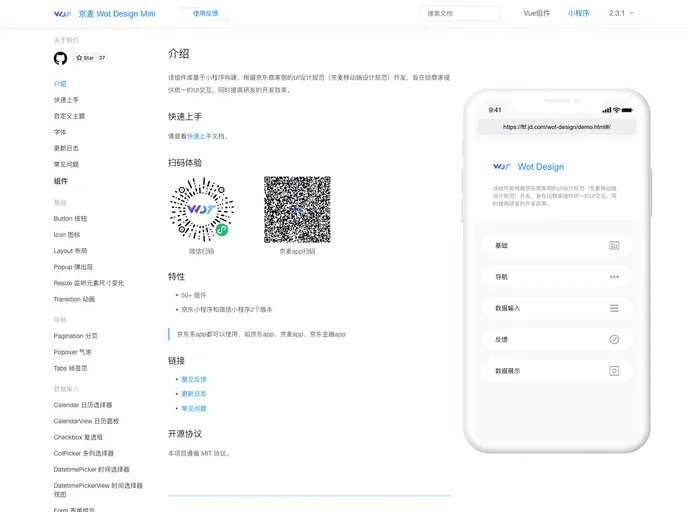
Task: Click the Wot Design logo in header
Action: click(x=63, y=14)
